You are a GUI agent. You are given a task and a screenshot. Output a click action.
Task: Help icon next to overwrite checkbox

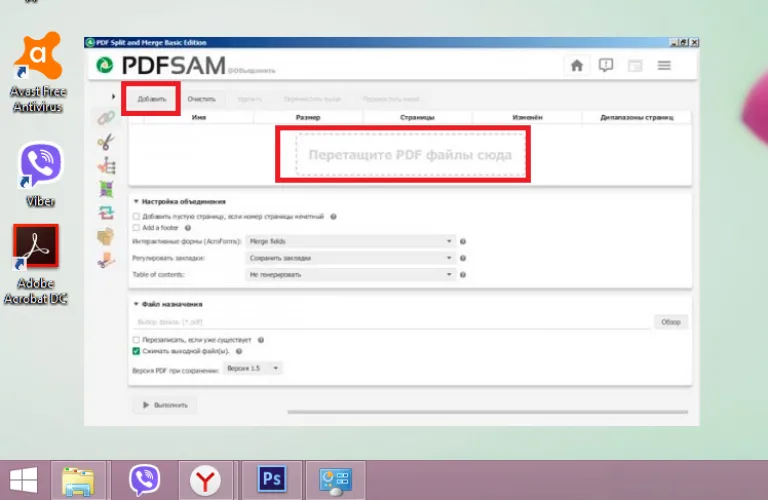click(x=261, y=340)
